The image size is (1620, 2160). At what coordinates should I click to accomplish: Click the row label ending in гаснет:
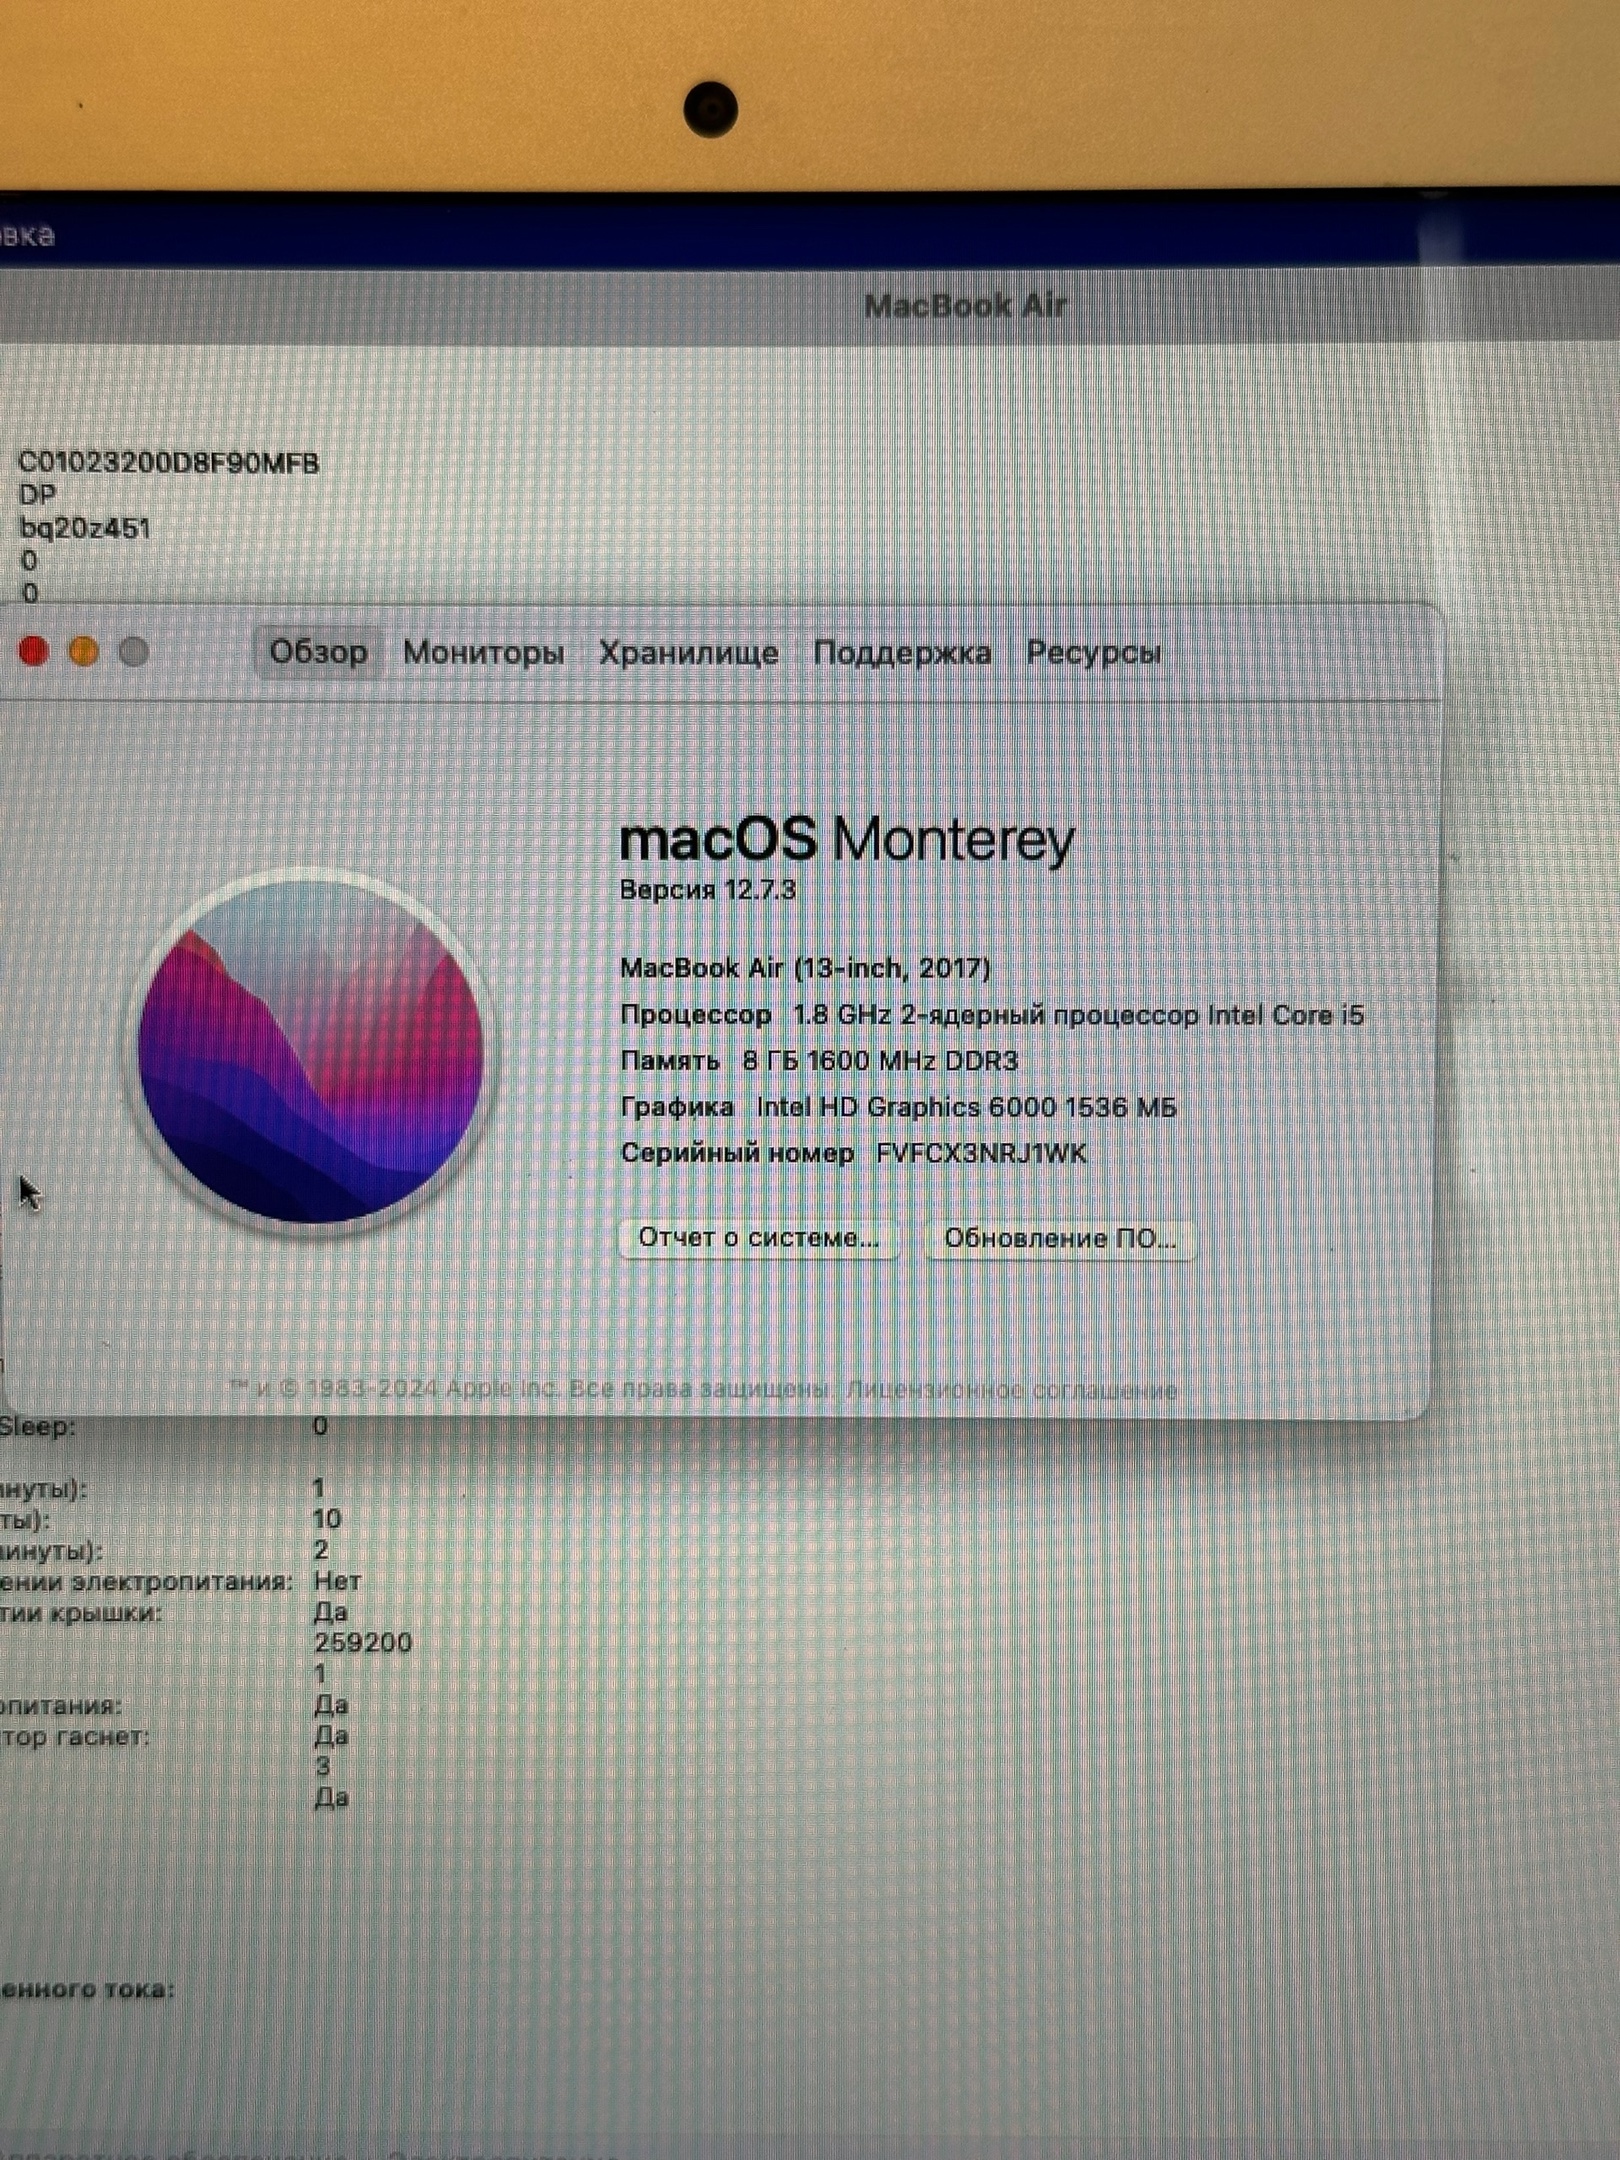tap(75, 1737)
